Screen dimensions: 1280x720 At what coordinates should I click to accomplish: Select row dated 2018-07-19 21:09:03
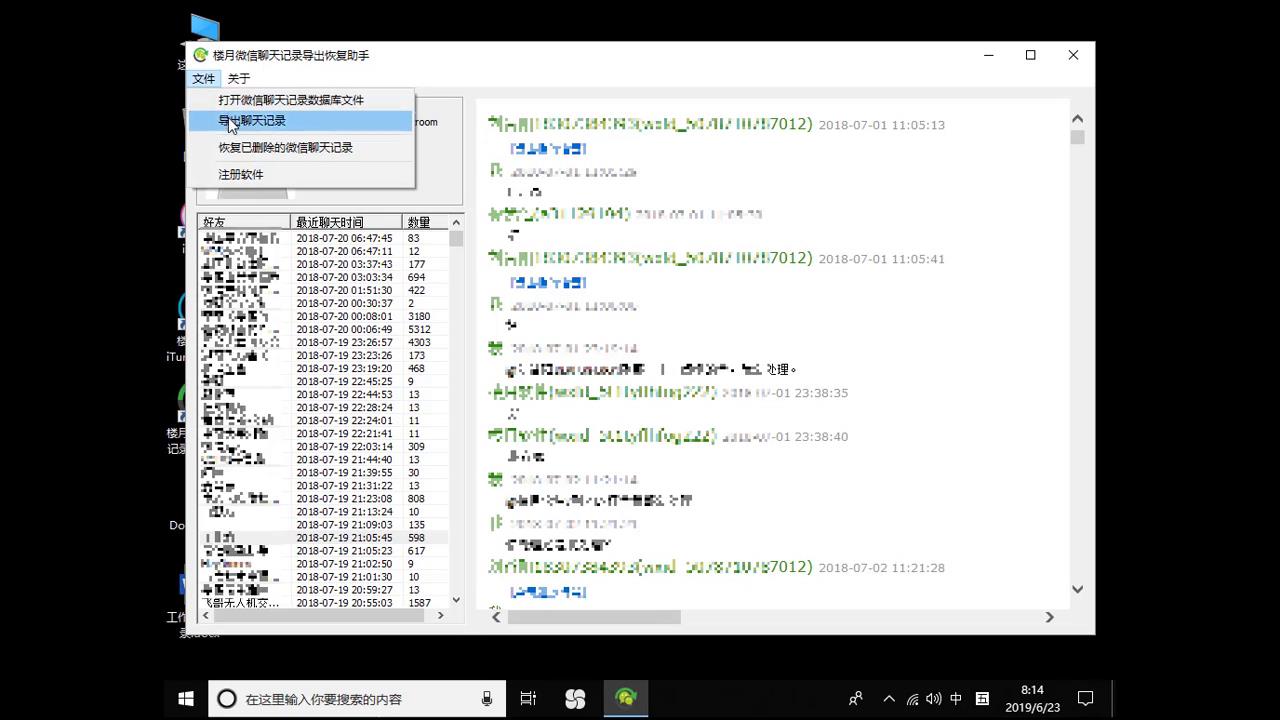click(323, 525)
